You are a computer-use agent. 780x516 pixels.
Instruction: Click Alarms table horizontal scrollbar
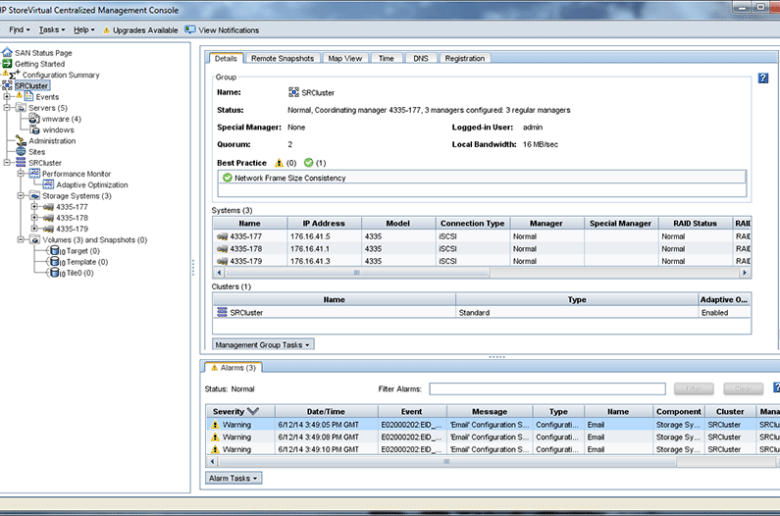click(447, 461)
